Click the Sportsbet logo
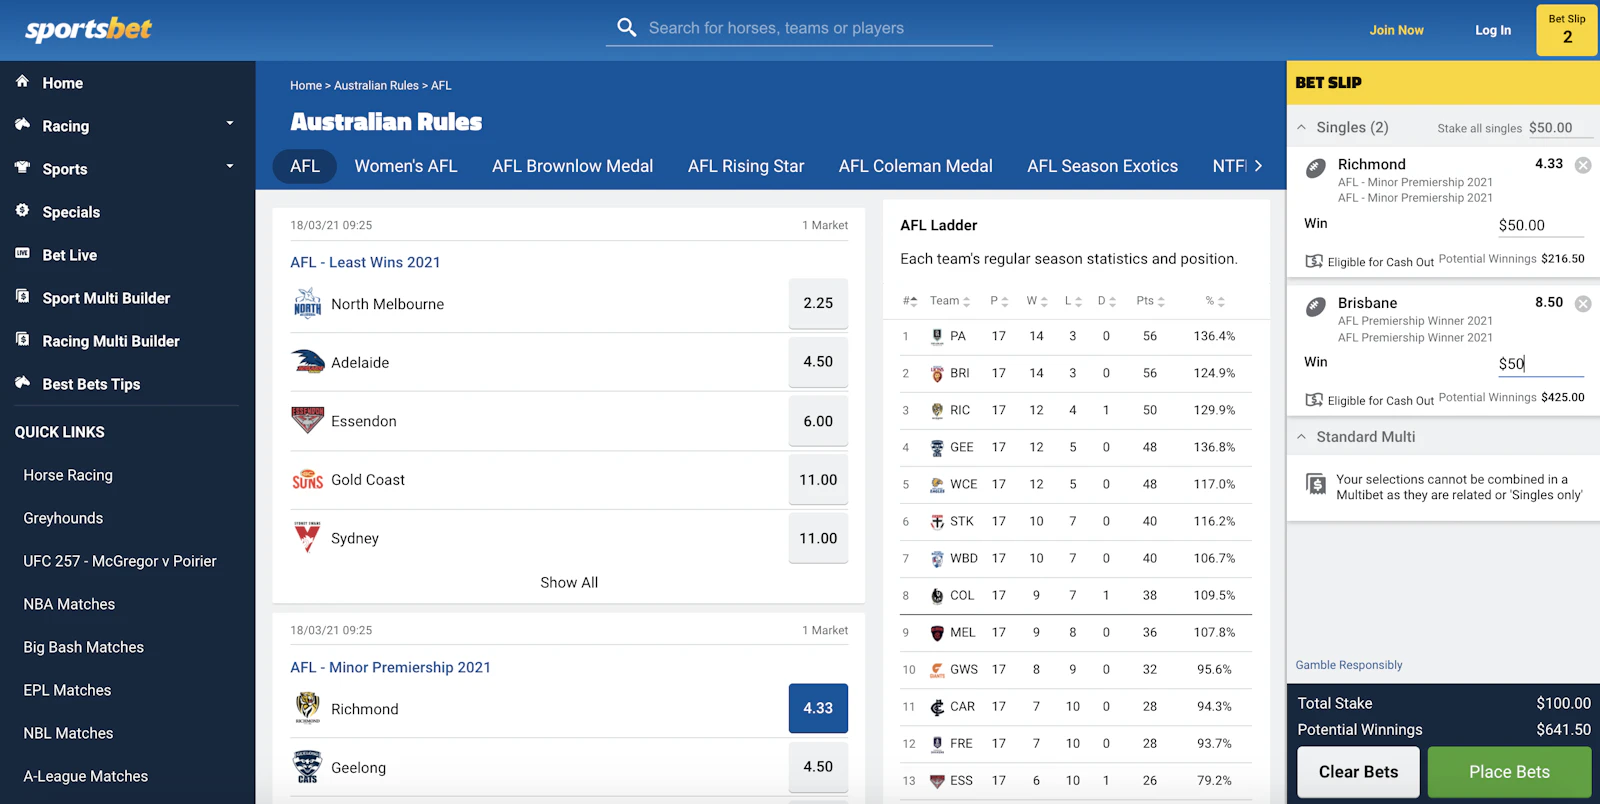This screenshot has height=804, width=1600. [88, 29]
